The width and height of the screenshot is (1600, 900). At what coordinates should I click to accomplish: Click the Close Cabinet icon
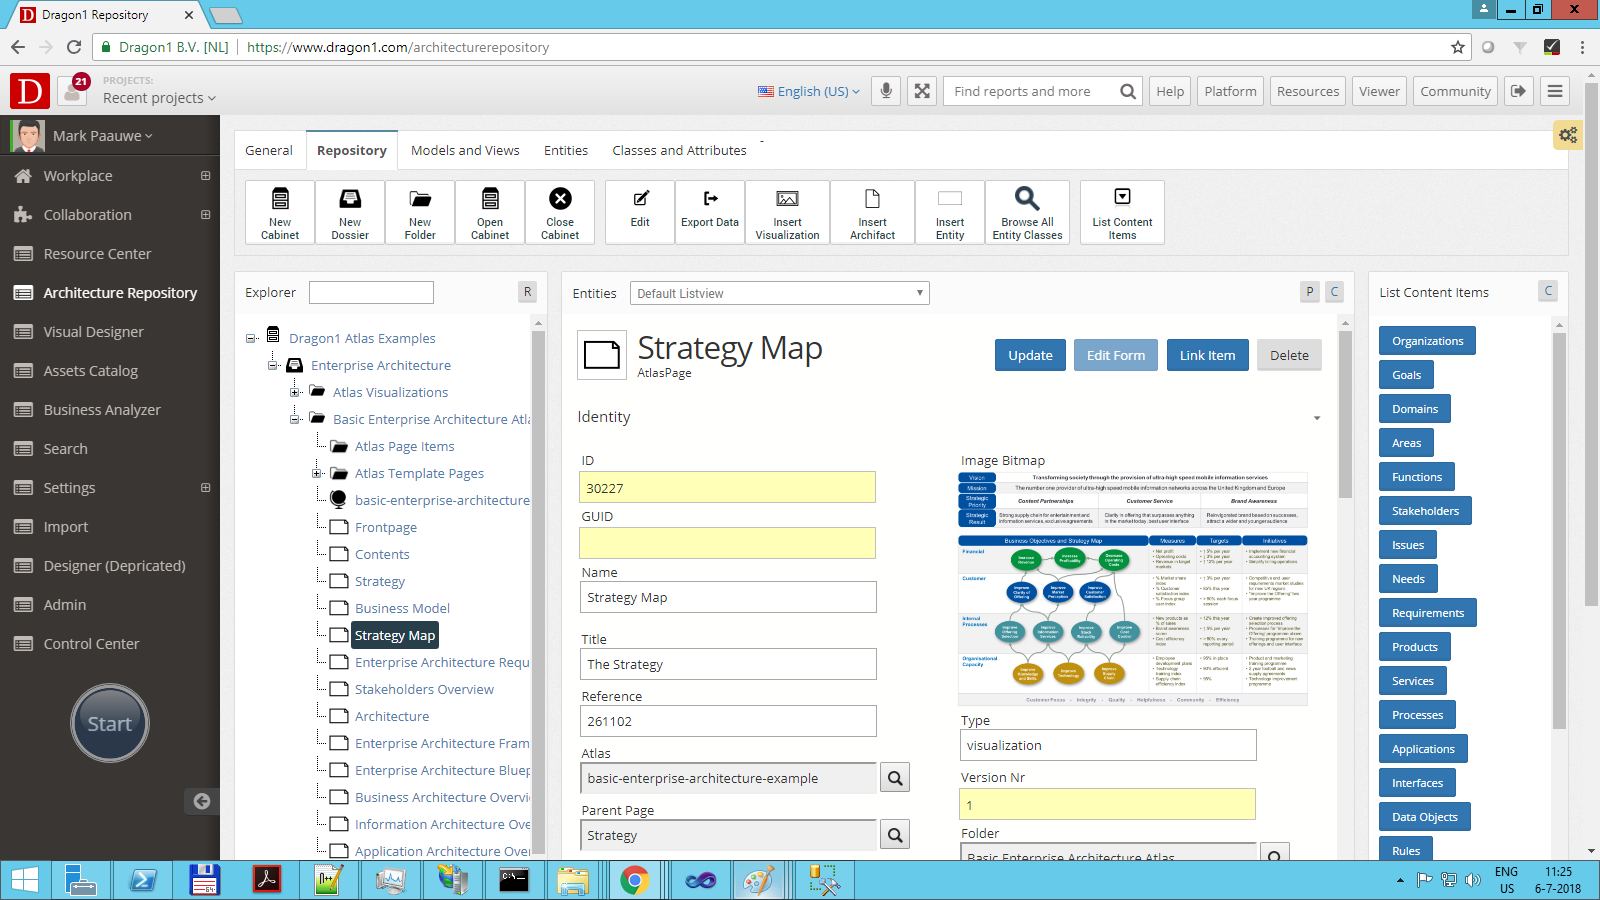click(560, 212)
